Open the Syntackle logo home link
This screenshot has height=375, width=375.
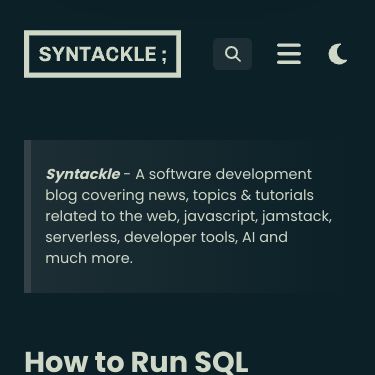pos(102,54)
